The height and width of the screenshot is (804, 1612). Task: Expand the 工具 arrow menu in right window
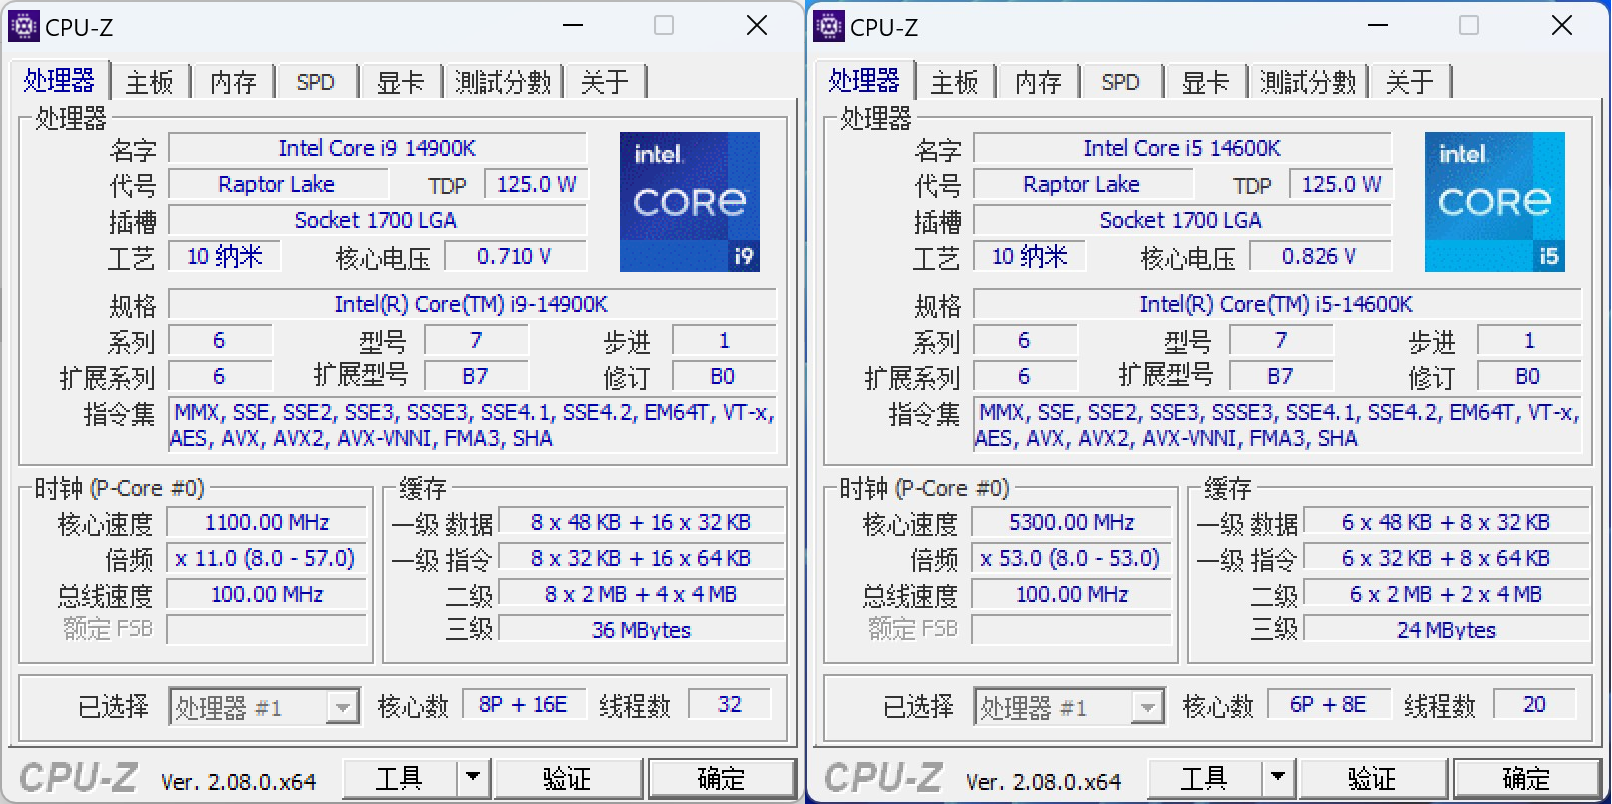point(1277,777)
